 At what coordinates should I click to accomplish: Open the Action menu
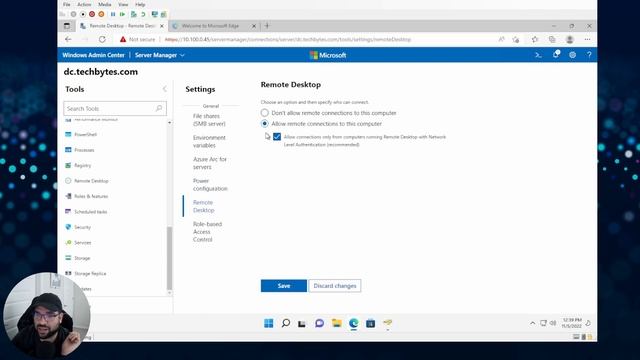point(84,4)
